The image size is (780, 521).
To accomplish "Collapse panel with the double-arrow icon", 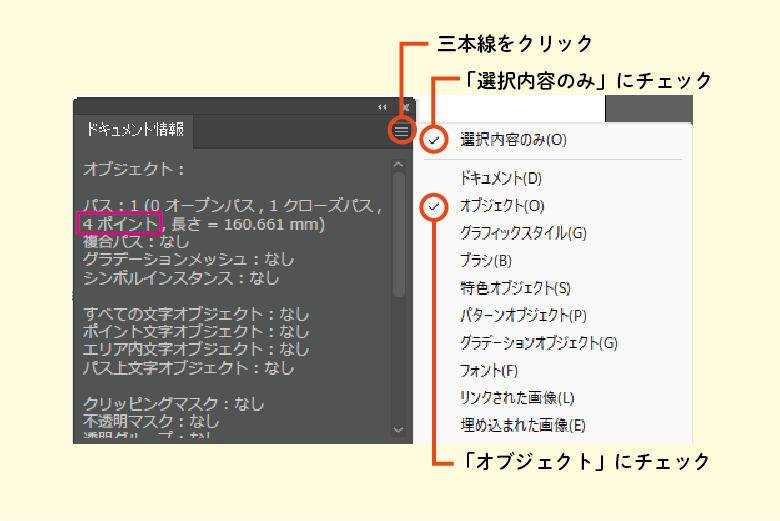I will (x=382, y=107).
